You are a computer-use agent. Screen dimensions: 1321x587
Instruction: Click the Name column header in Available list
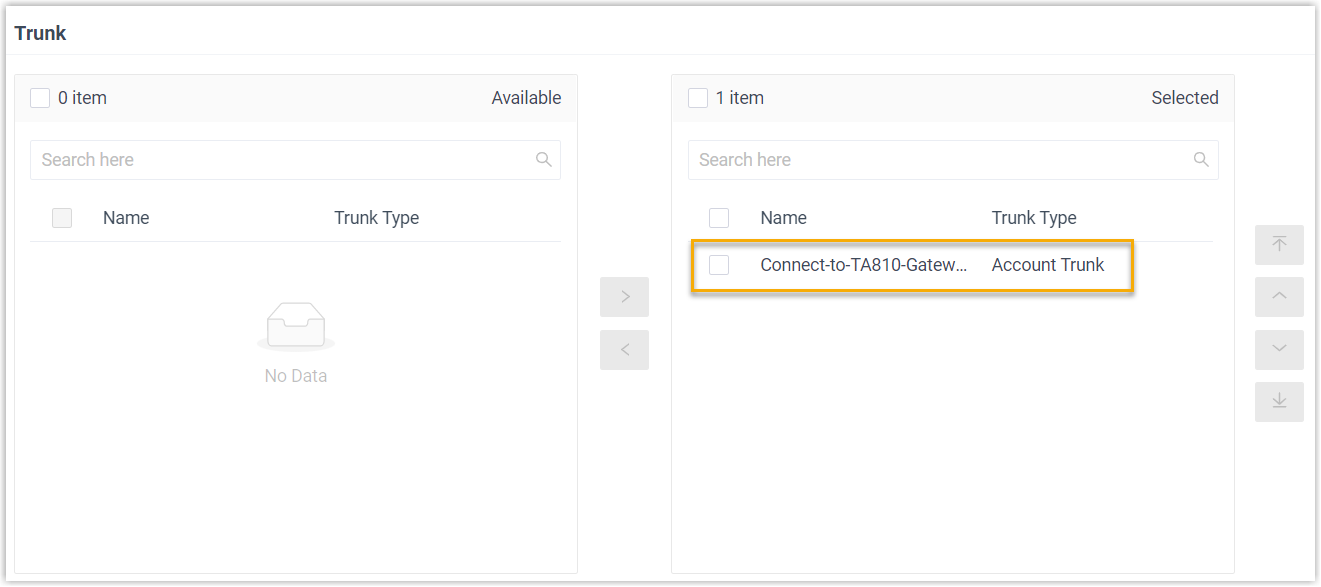tap(126, 218)
